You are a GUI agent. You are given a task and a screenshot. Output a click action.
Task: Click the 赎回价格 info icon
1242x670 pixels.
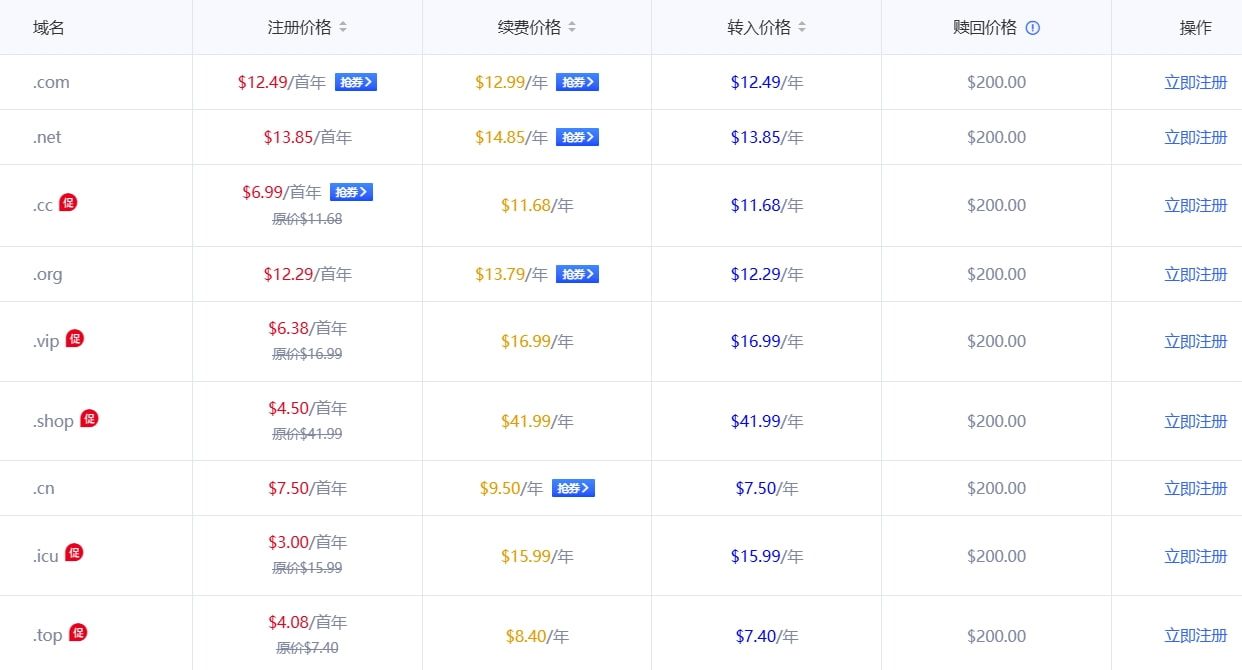point(1033,28)
